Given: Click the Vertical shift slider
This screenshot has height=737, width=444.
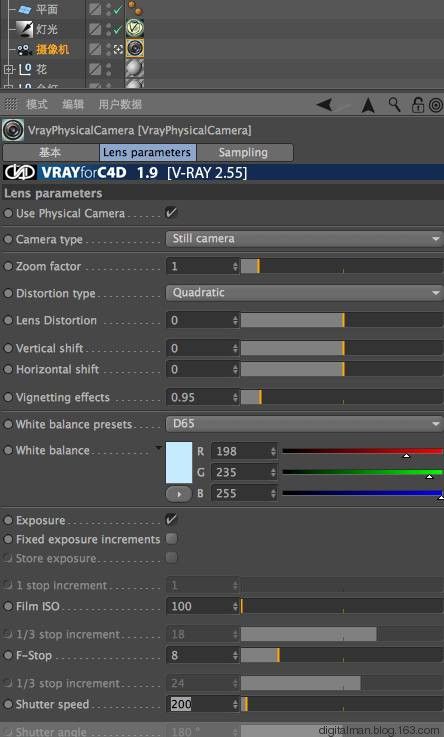Looking at the screenshot, I should 342,348.
